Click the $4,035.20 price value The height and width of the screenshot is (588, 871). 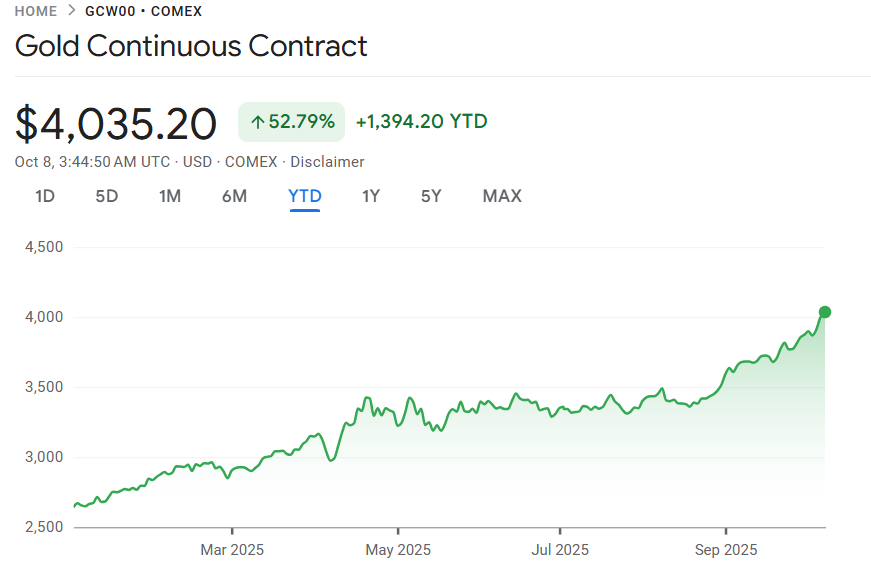pos(116,123)
